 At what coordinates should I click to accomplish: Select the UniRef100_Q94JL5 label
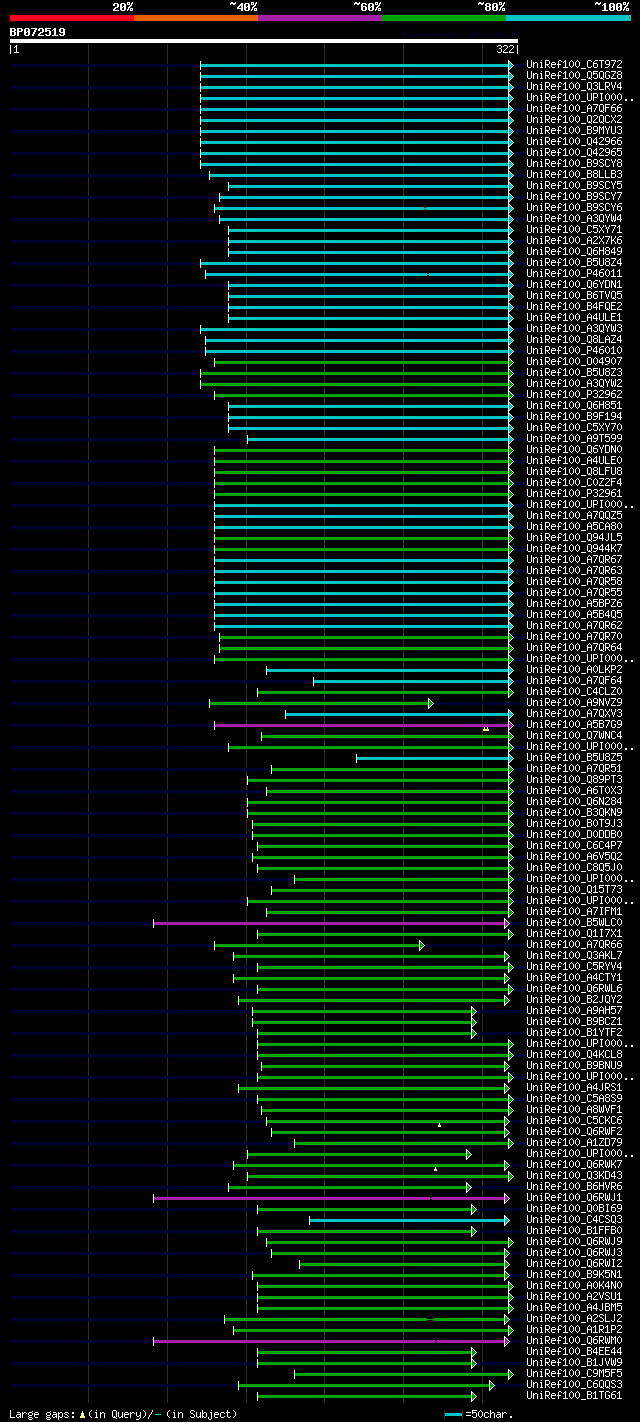[574, 537]
